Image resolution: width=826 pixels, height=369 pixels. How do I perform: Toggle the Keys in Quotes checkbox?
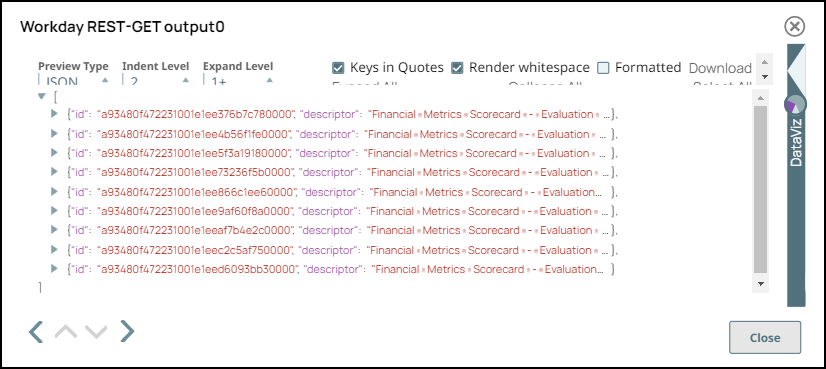pyautogui.click(x=338, y=68)
